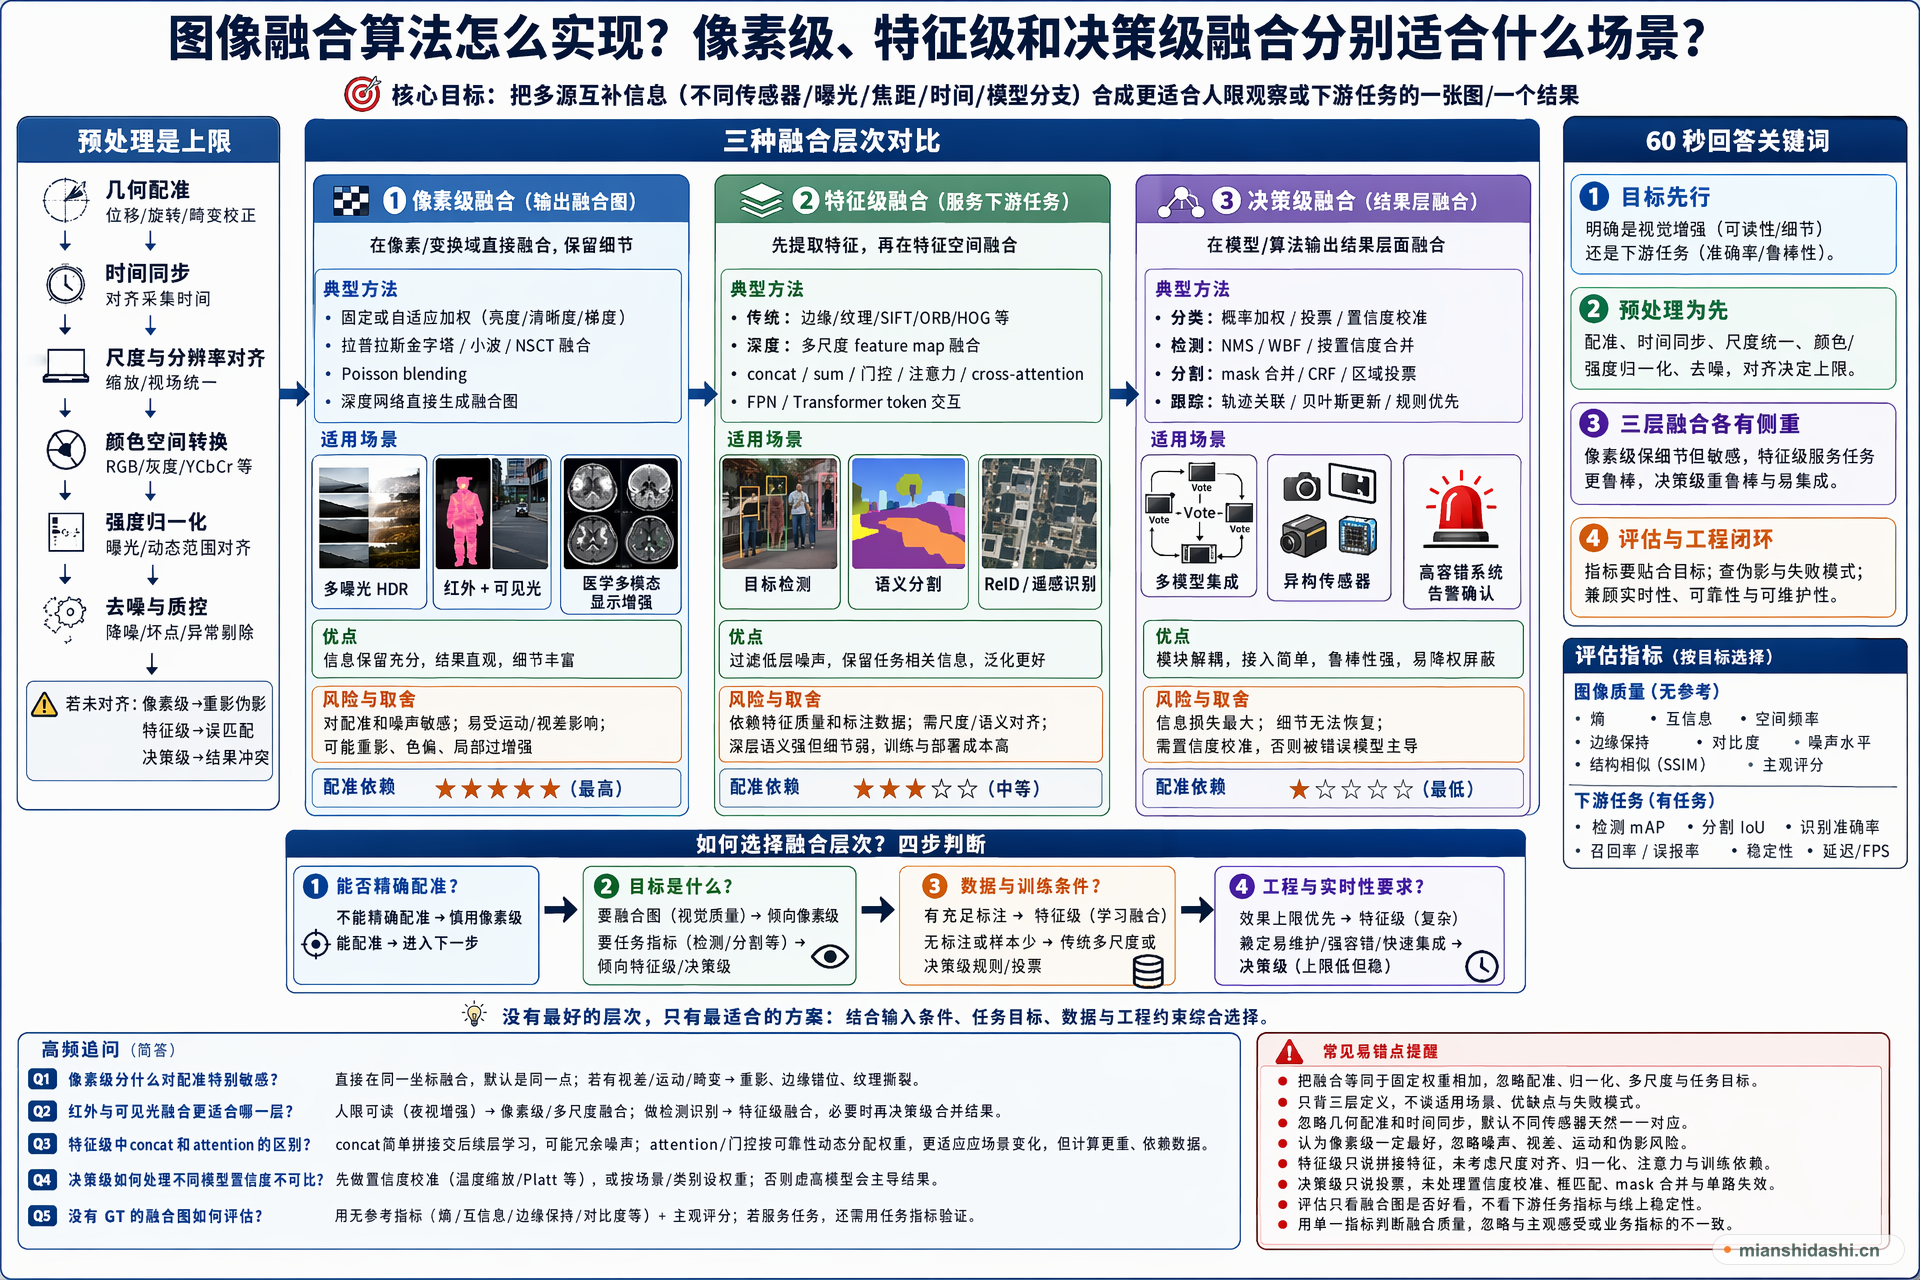Click the text FPN / Transformer token 交互

853,402
